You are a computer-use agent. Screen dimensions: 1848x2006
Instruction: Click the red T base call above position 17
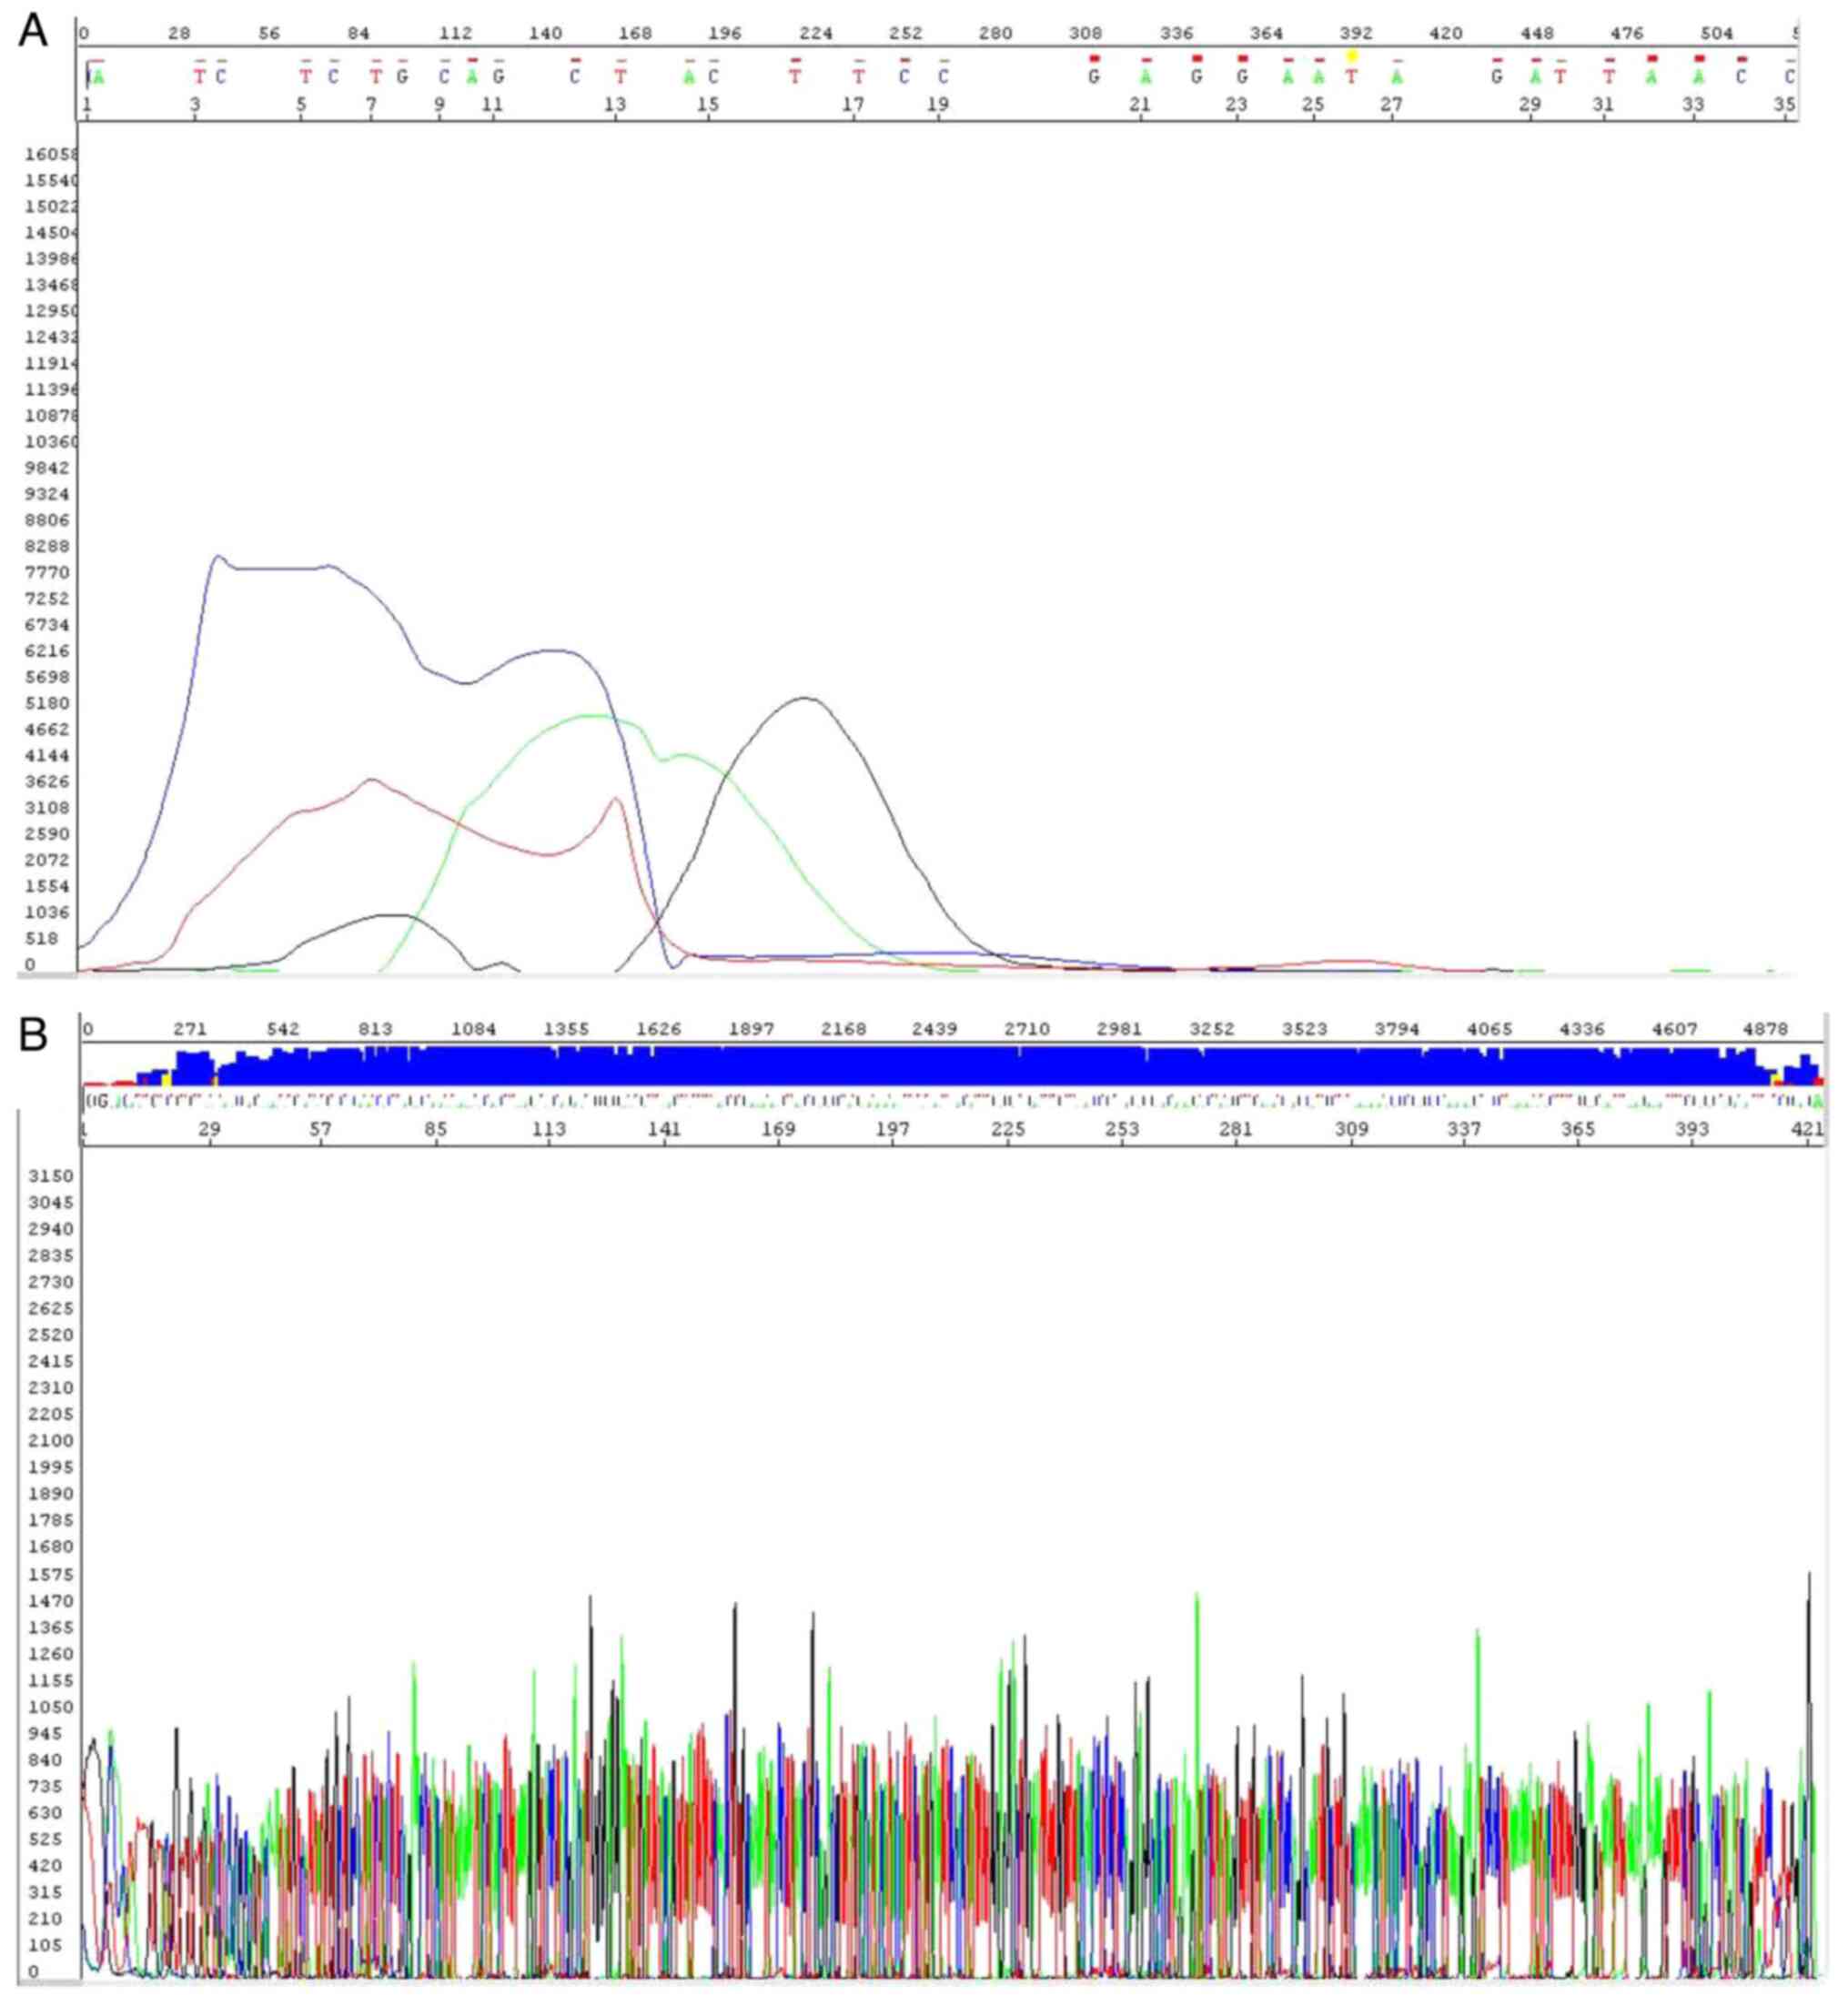coord(858,77)
